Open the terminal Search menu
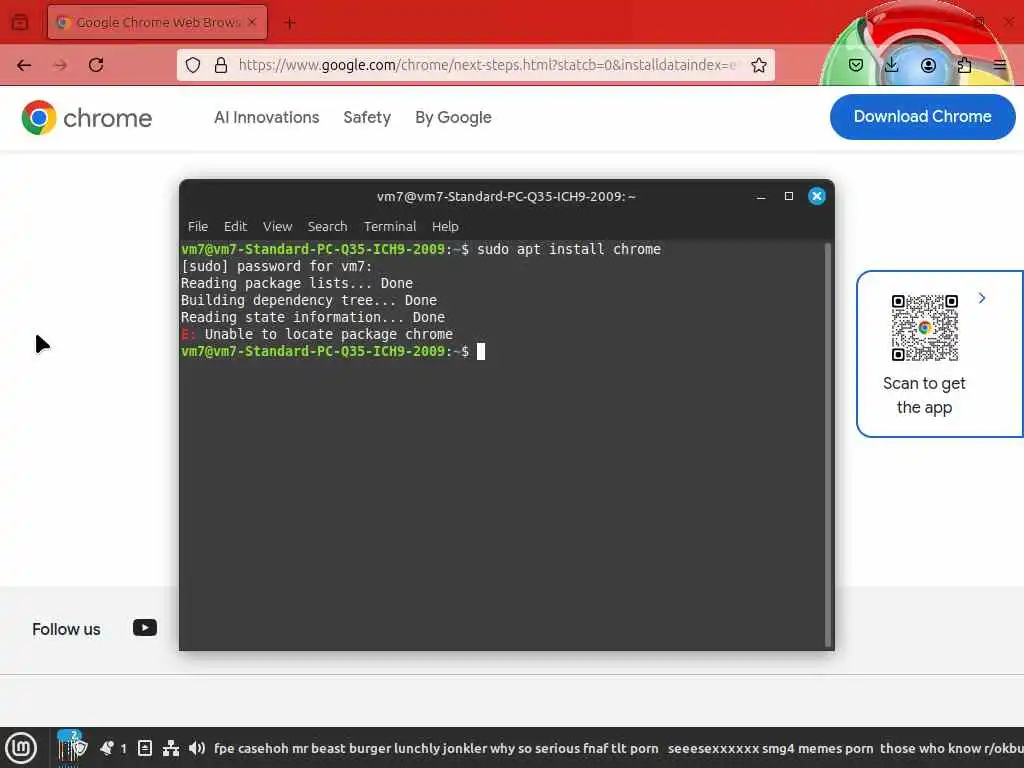 coord(327,226)
